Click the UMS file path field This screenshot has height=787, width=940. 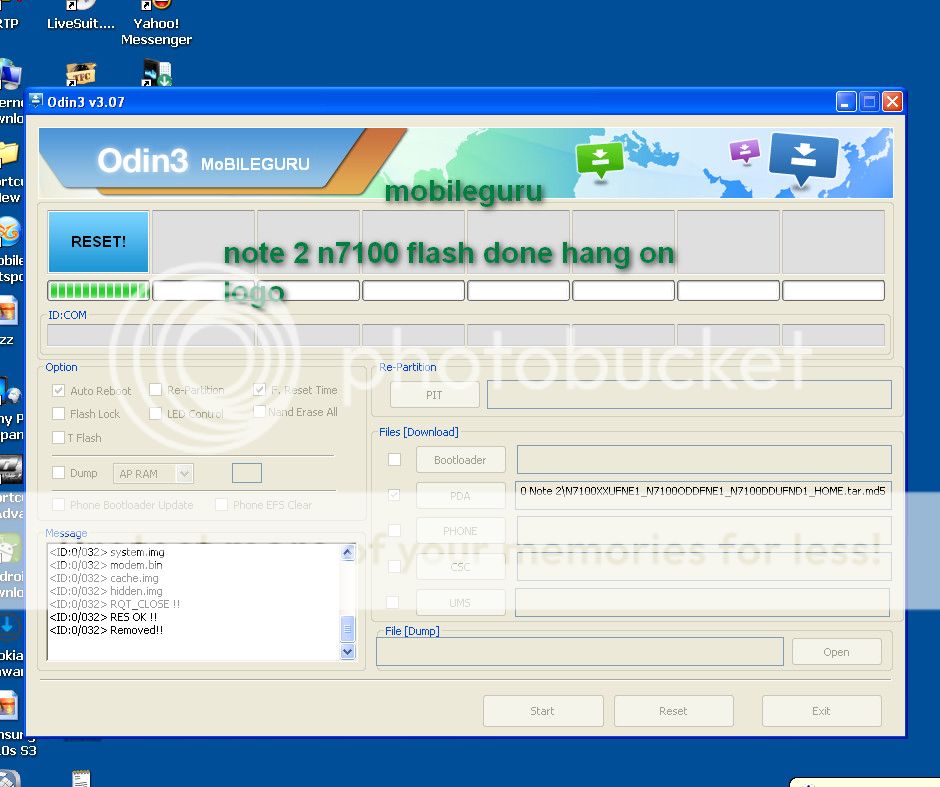coord(702,602)
